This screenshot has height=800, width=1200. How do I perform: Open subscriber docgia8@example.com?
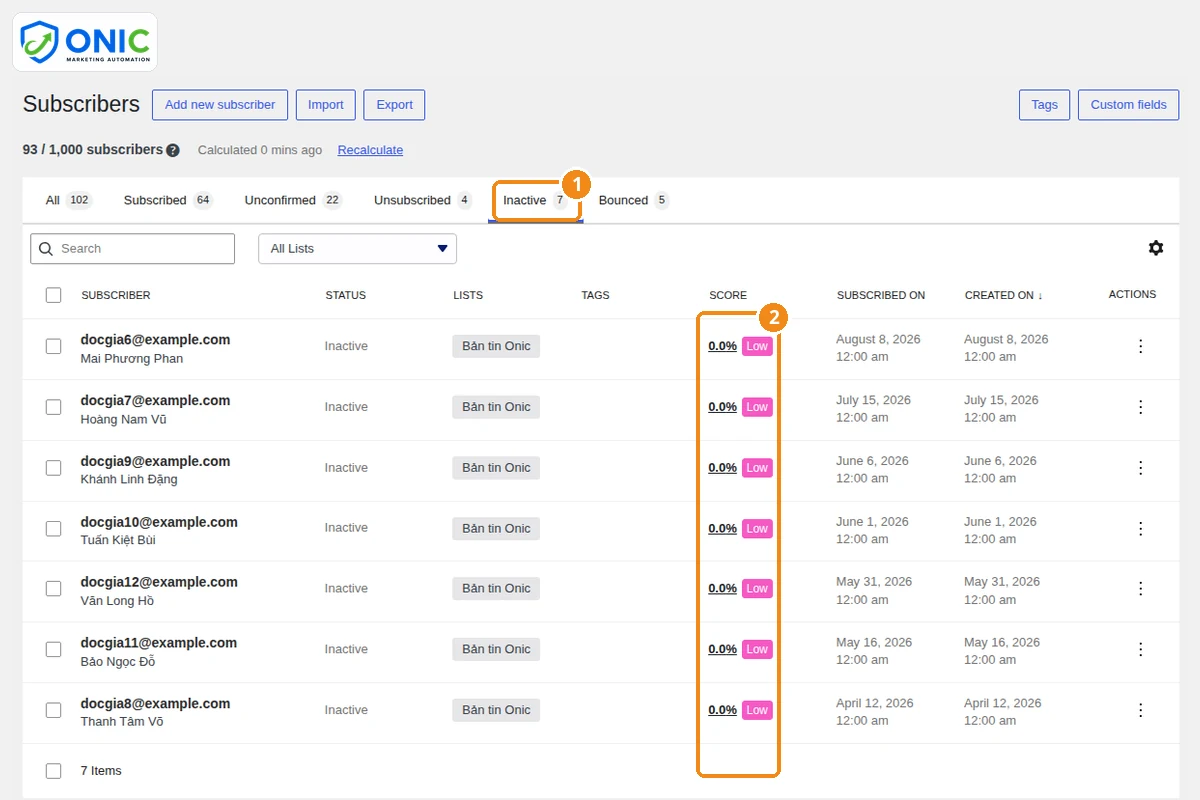tap(155, 704)
